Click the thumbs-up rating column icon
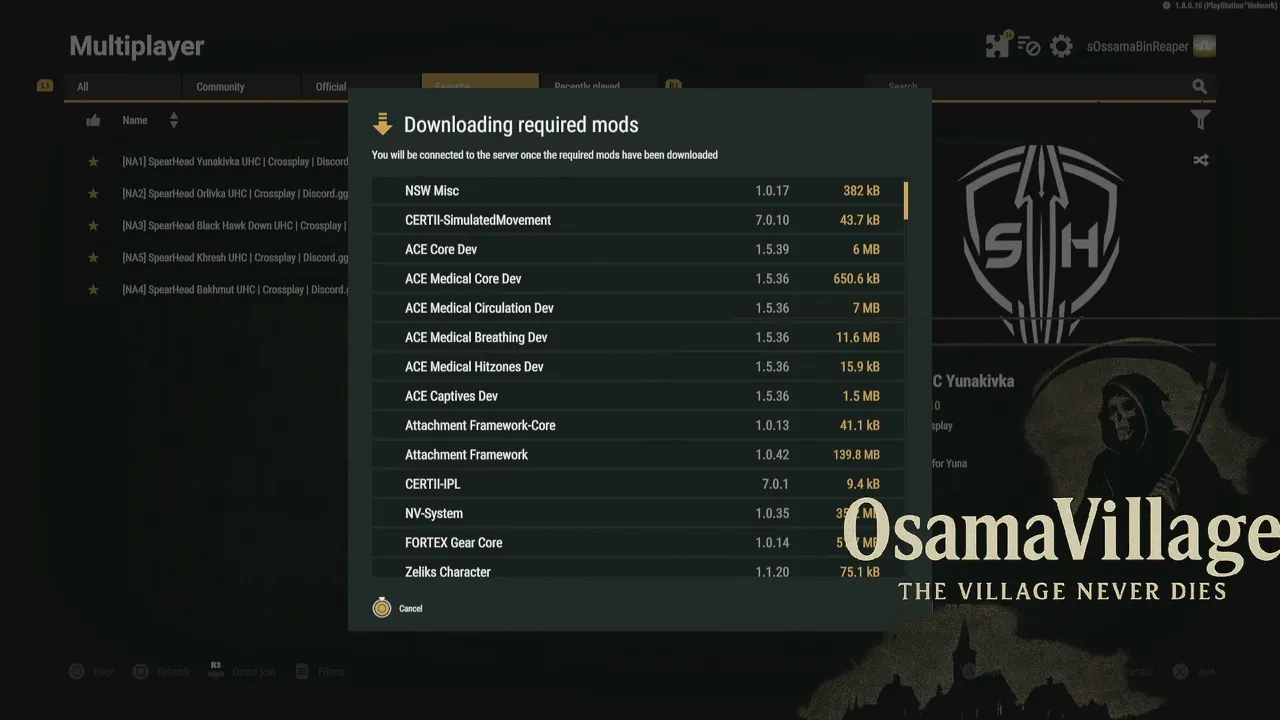 tap(93, 121)
